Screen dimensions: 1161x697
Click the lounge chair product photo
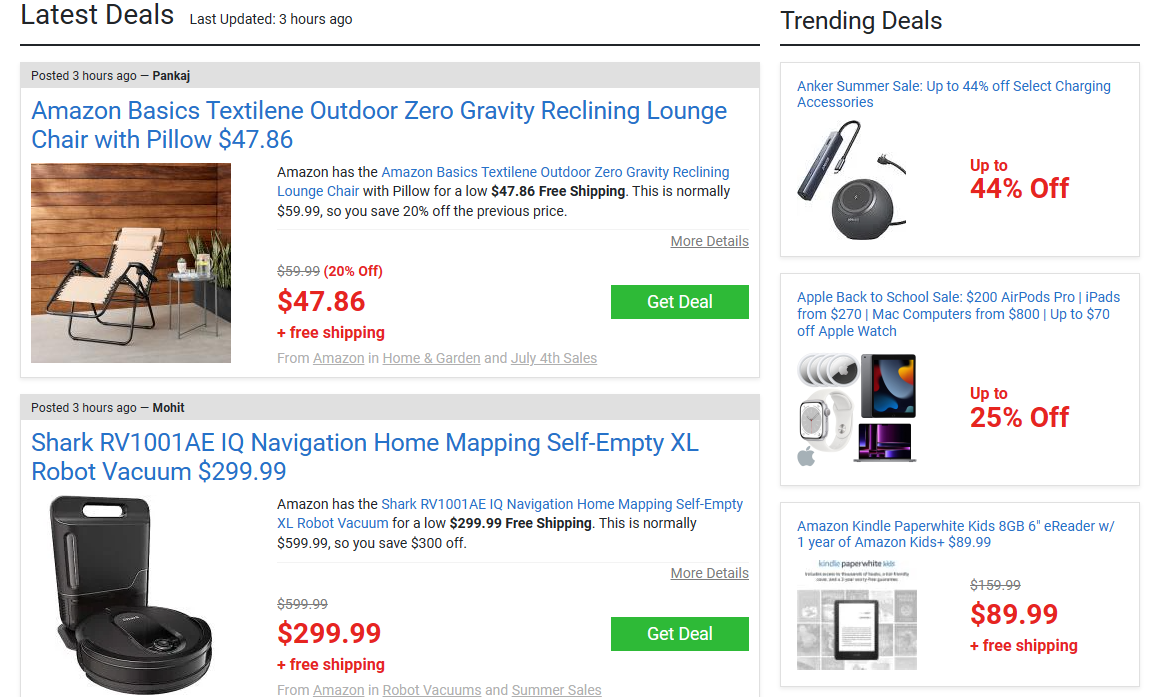coord(131,262)
